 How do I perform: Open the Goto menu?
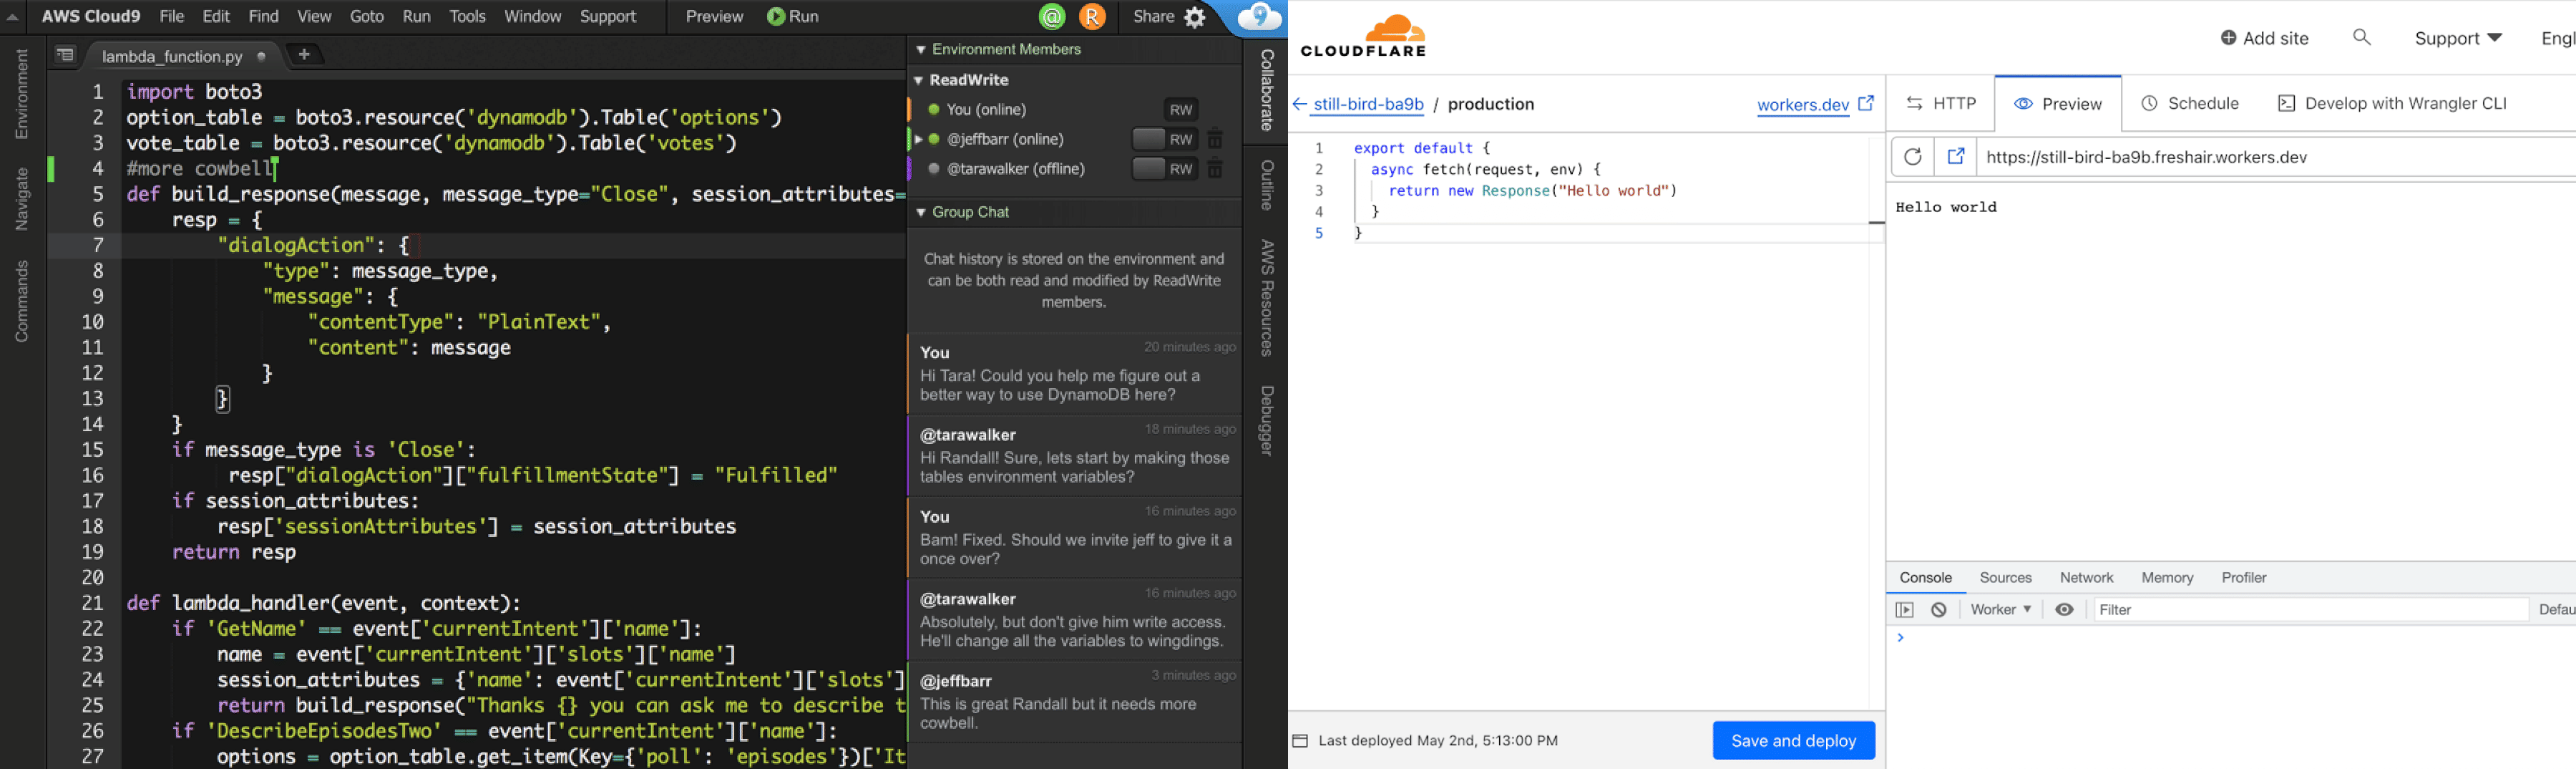(366, 17)
